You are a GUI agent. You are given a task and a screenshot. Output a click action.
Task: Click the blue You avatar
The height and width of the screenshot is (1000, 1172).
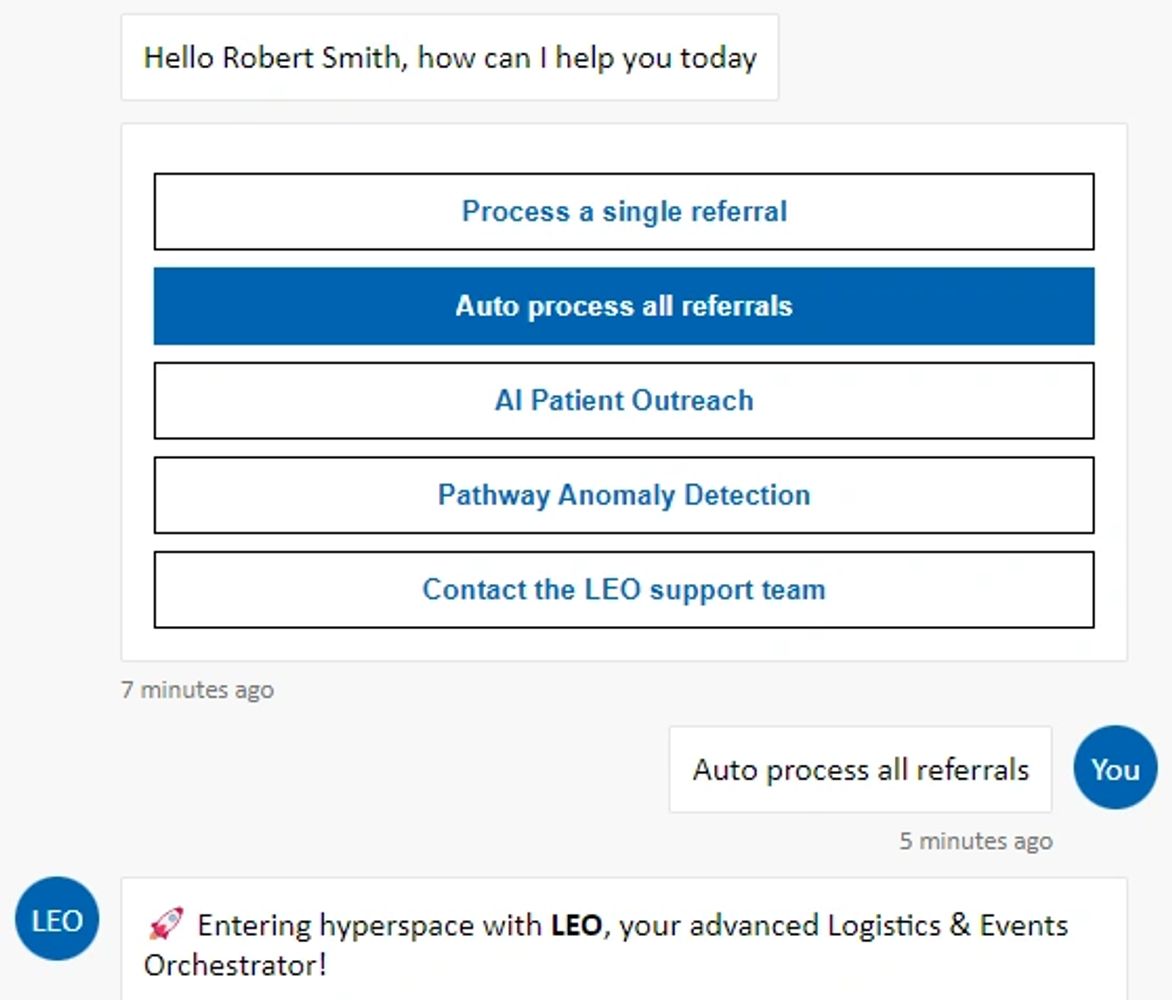click(x=1114, y=768)
